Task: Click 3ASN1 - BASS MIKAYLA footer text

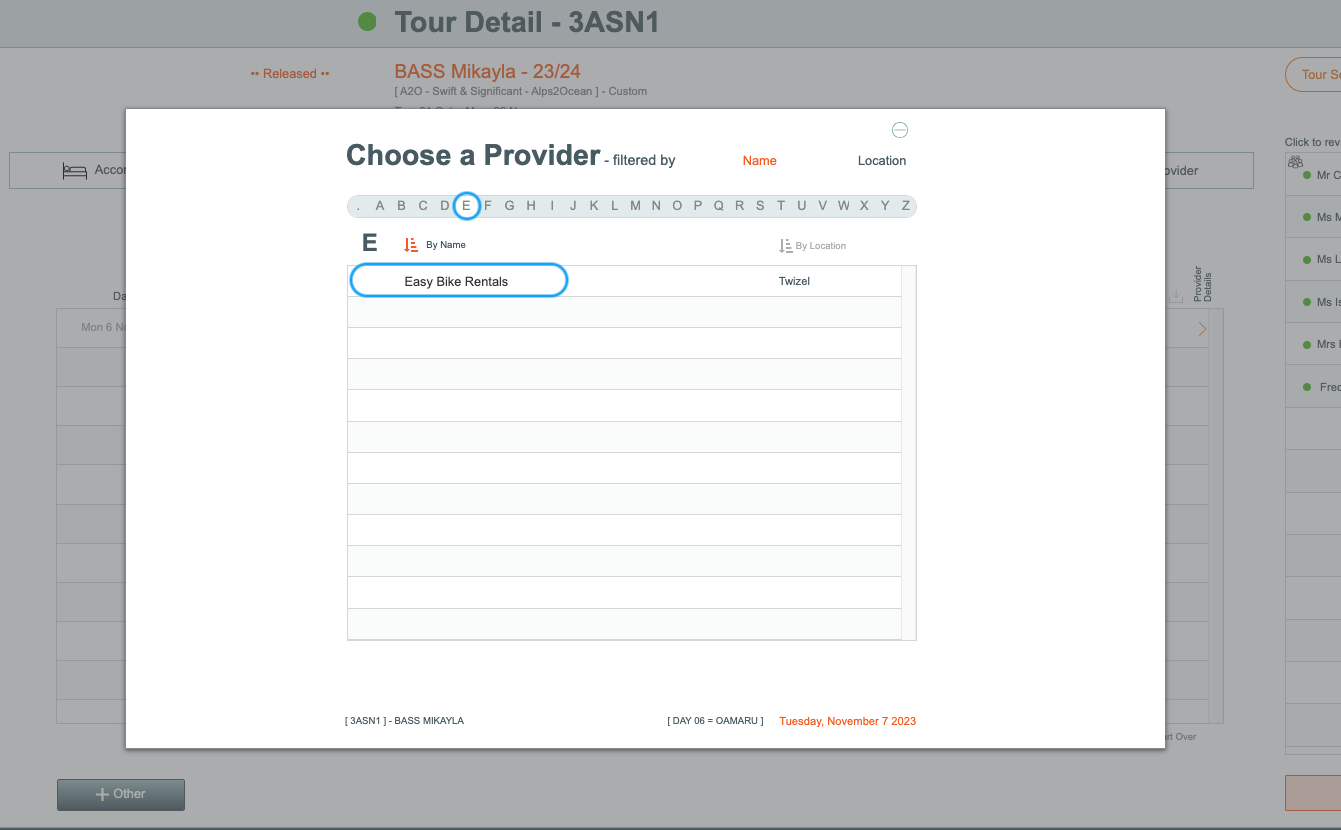Action: pyautogui.click(x=404, y=721)
